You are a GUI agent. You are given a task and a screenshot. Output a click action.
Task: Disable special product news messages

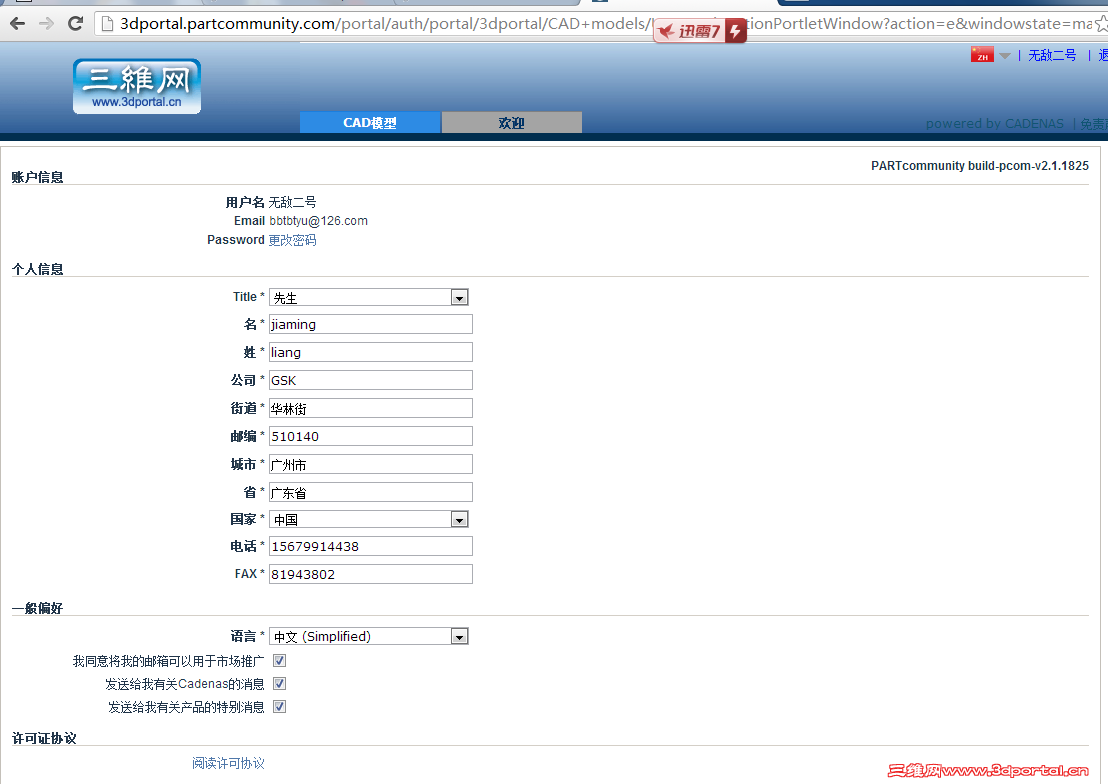[x=279, y=706]
